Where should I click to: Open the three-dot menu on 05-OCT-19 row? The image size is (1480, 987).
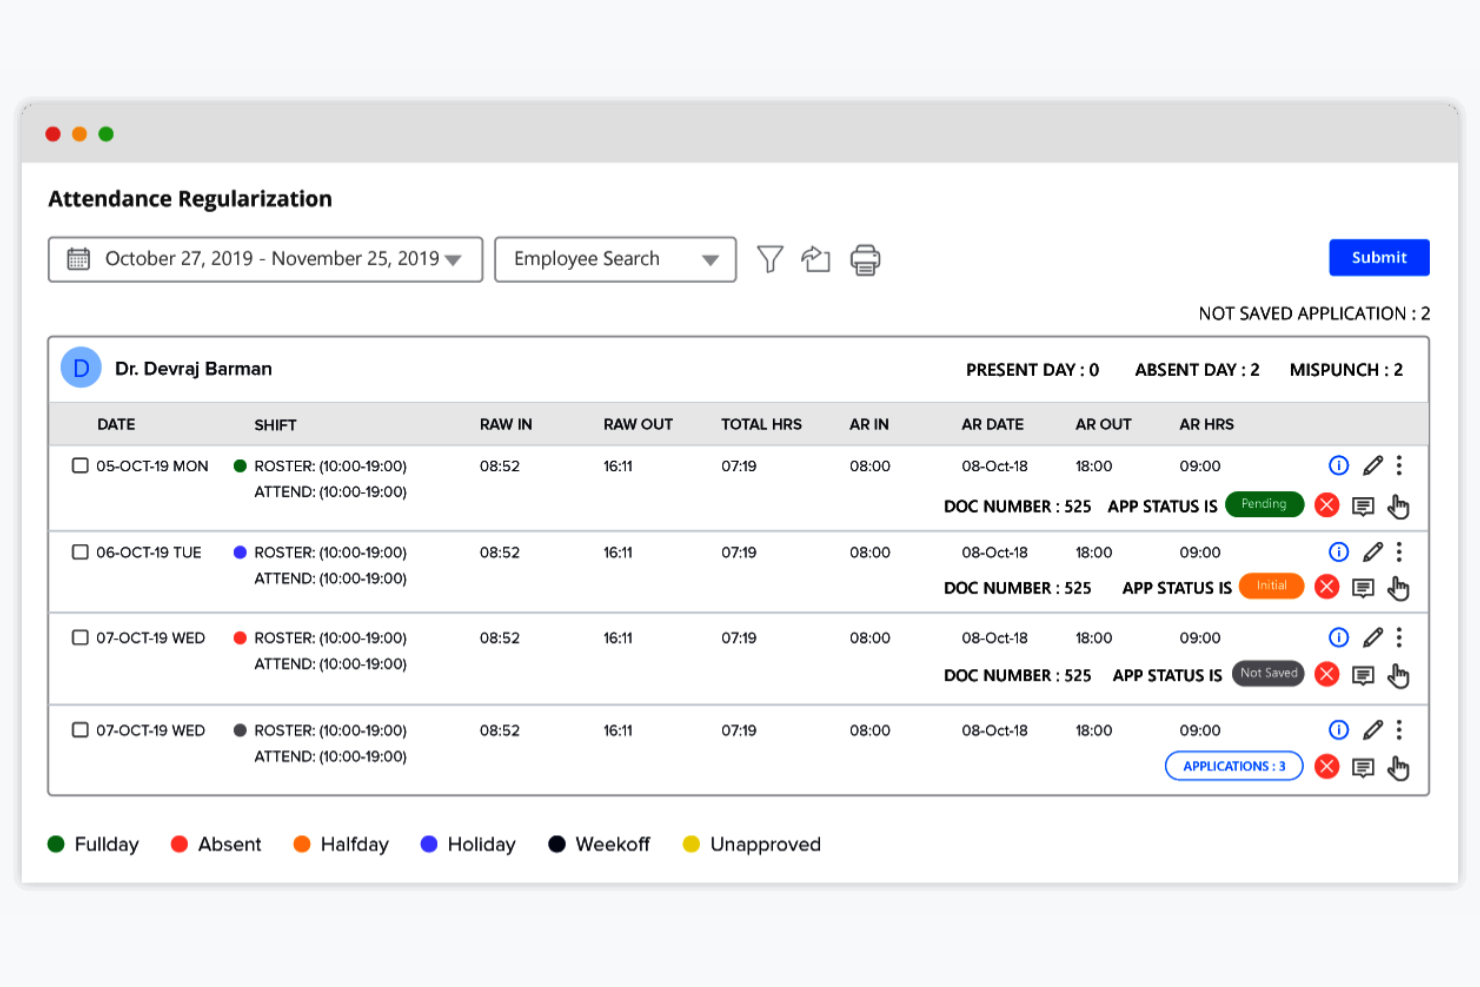pyautogui.click(x=1399, y=465)
